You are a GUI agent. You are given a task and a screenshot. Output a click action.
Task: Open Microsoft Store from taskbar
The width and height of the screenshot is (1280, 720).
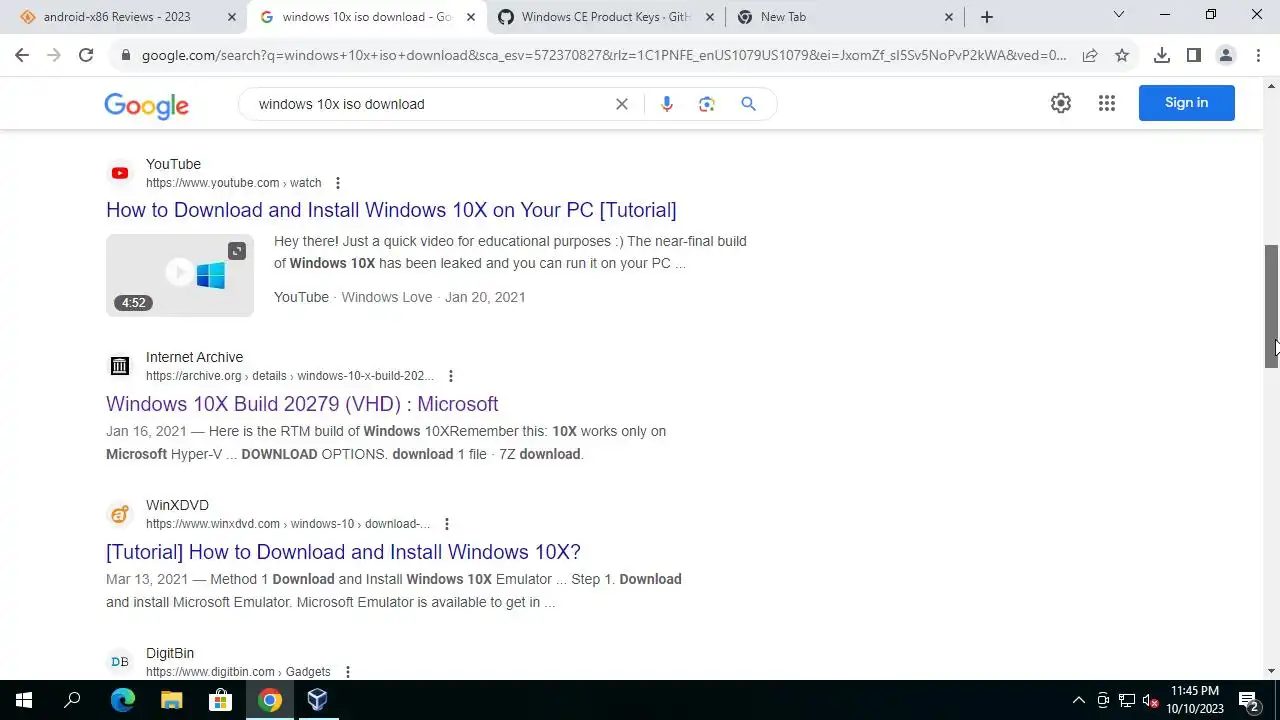click(x=221, y=700)
